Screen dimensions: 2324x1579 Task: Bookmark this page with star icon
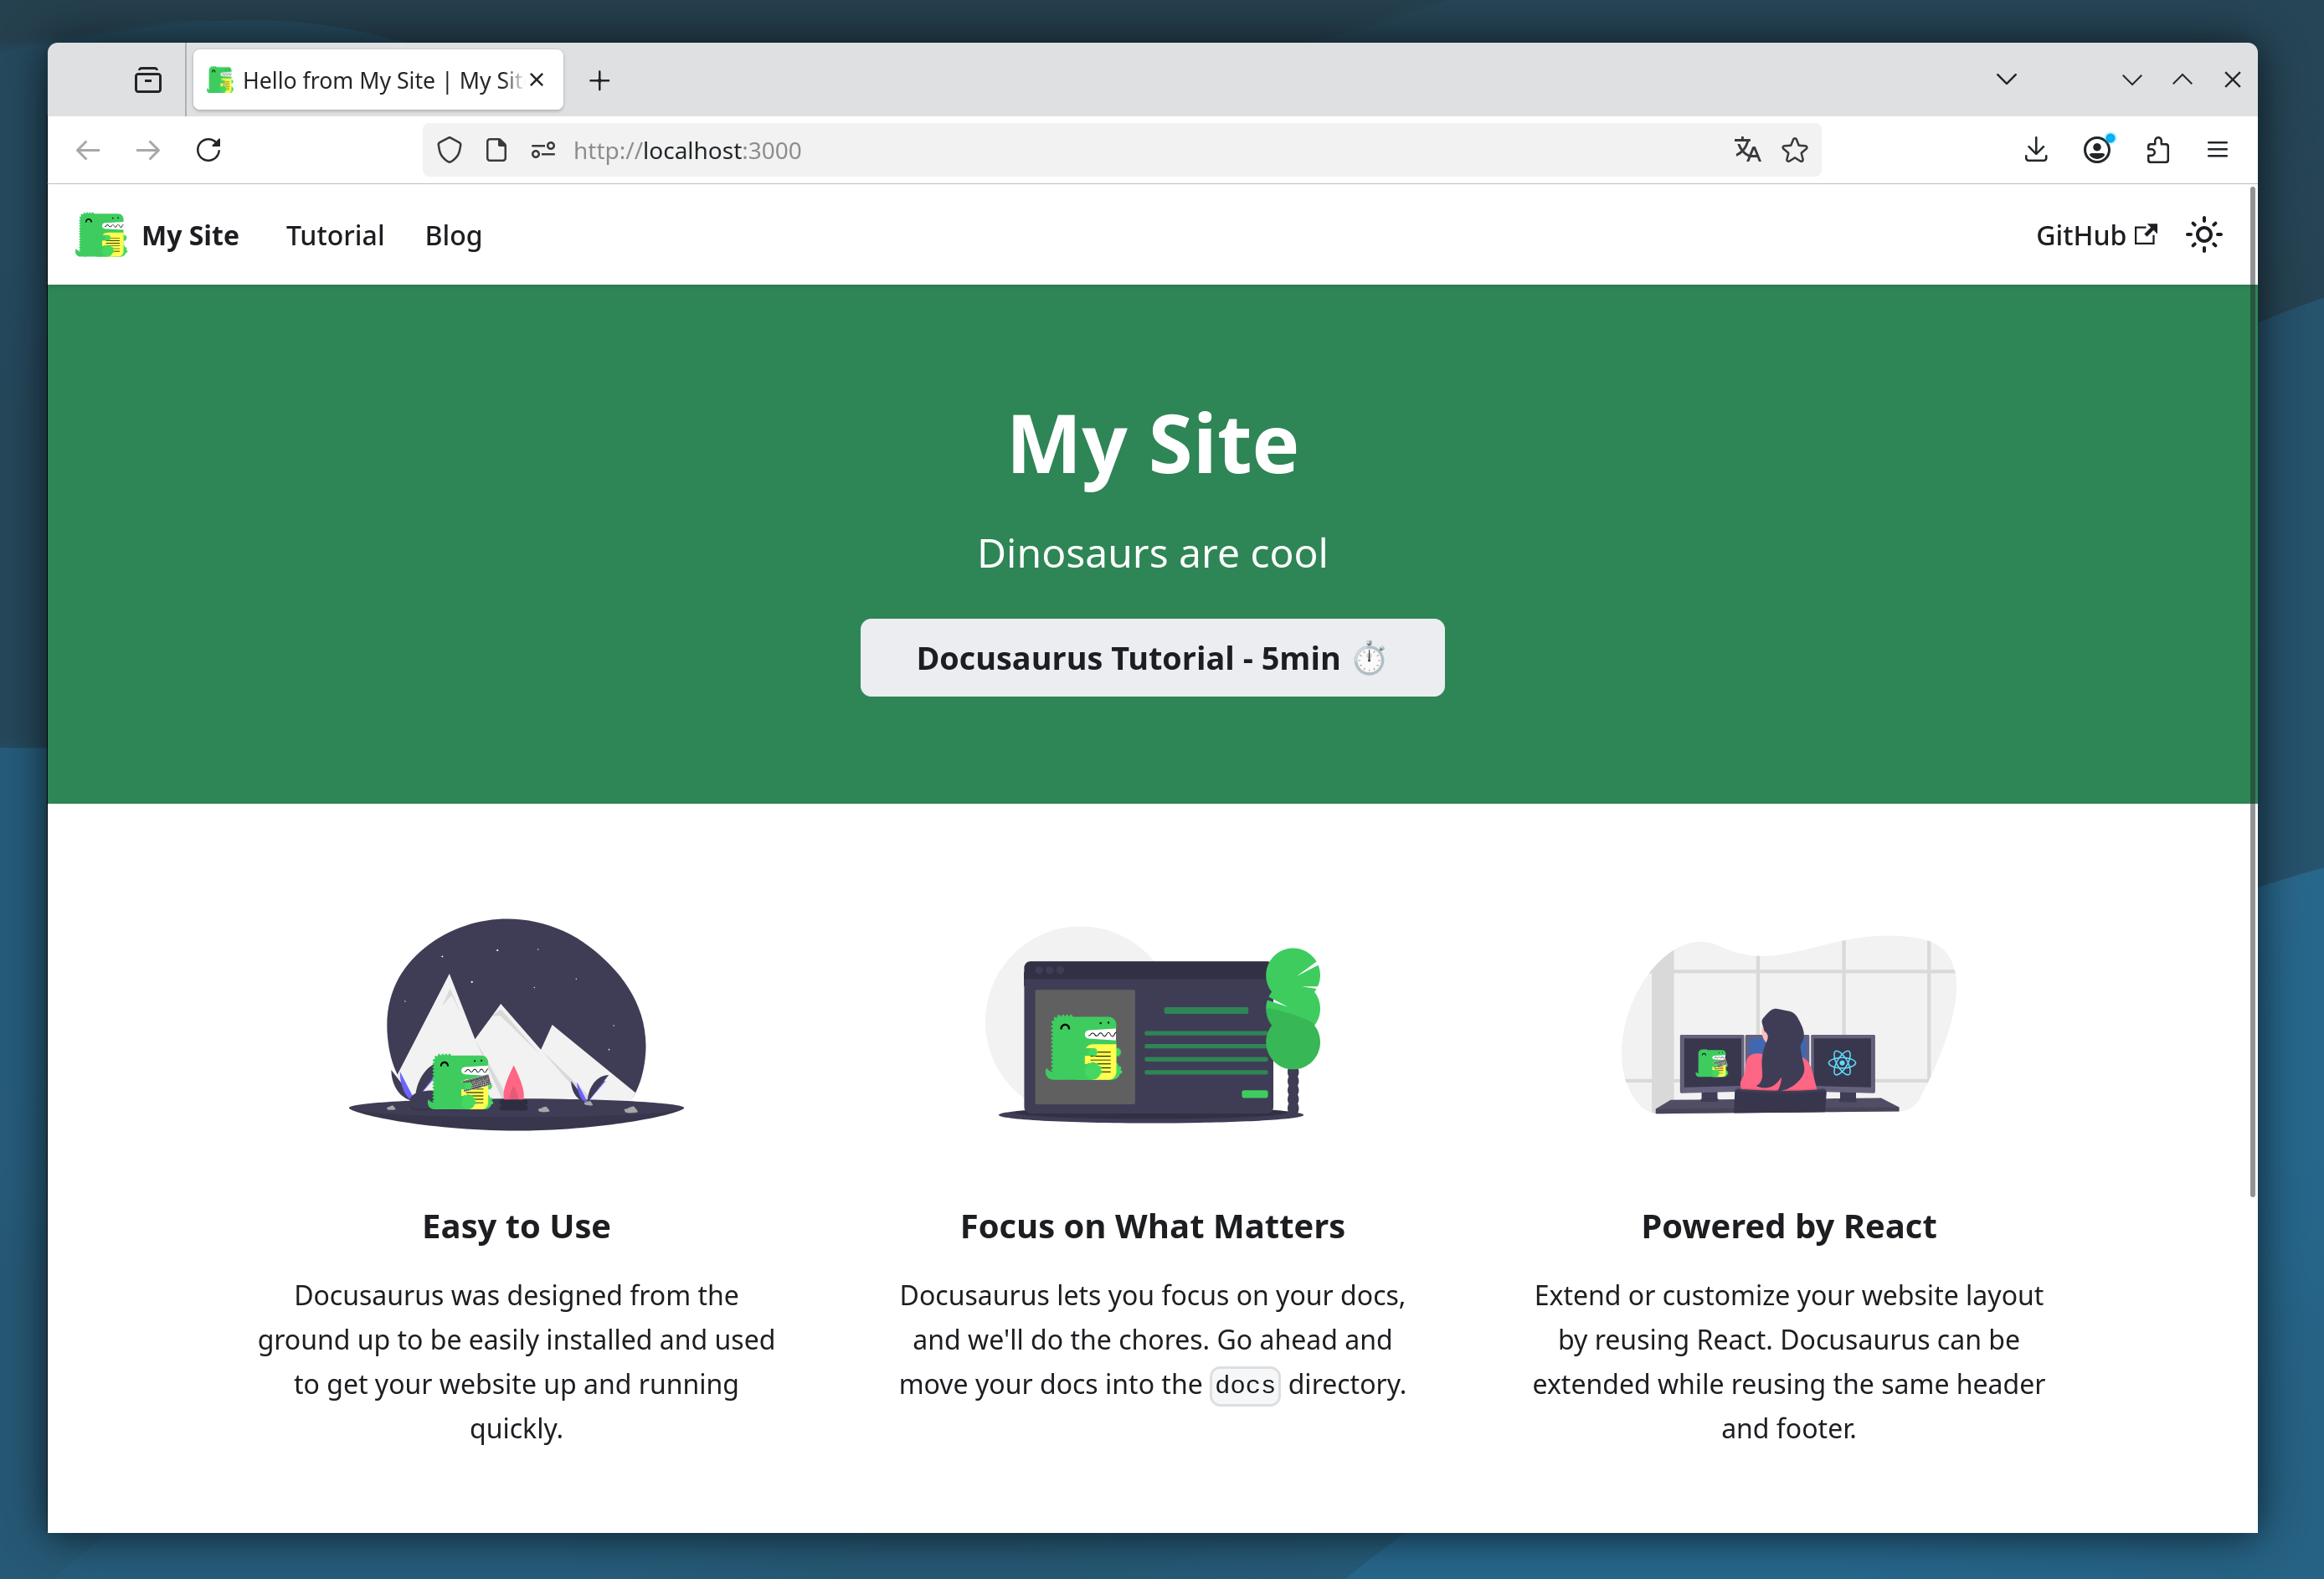pos(1794,150)
